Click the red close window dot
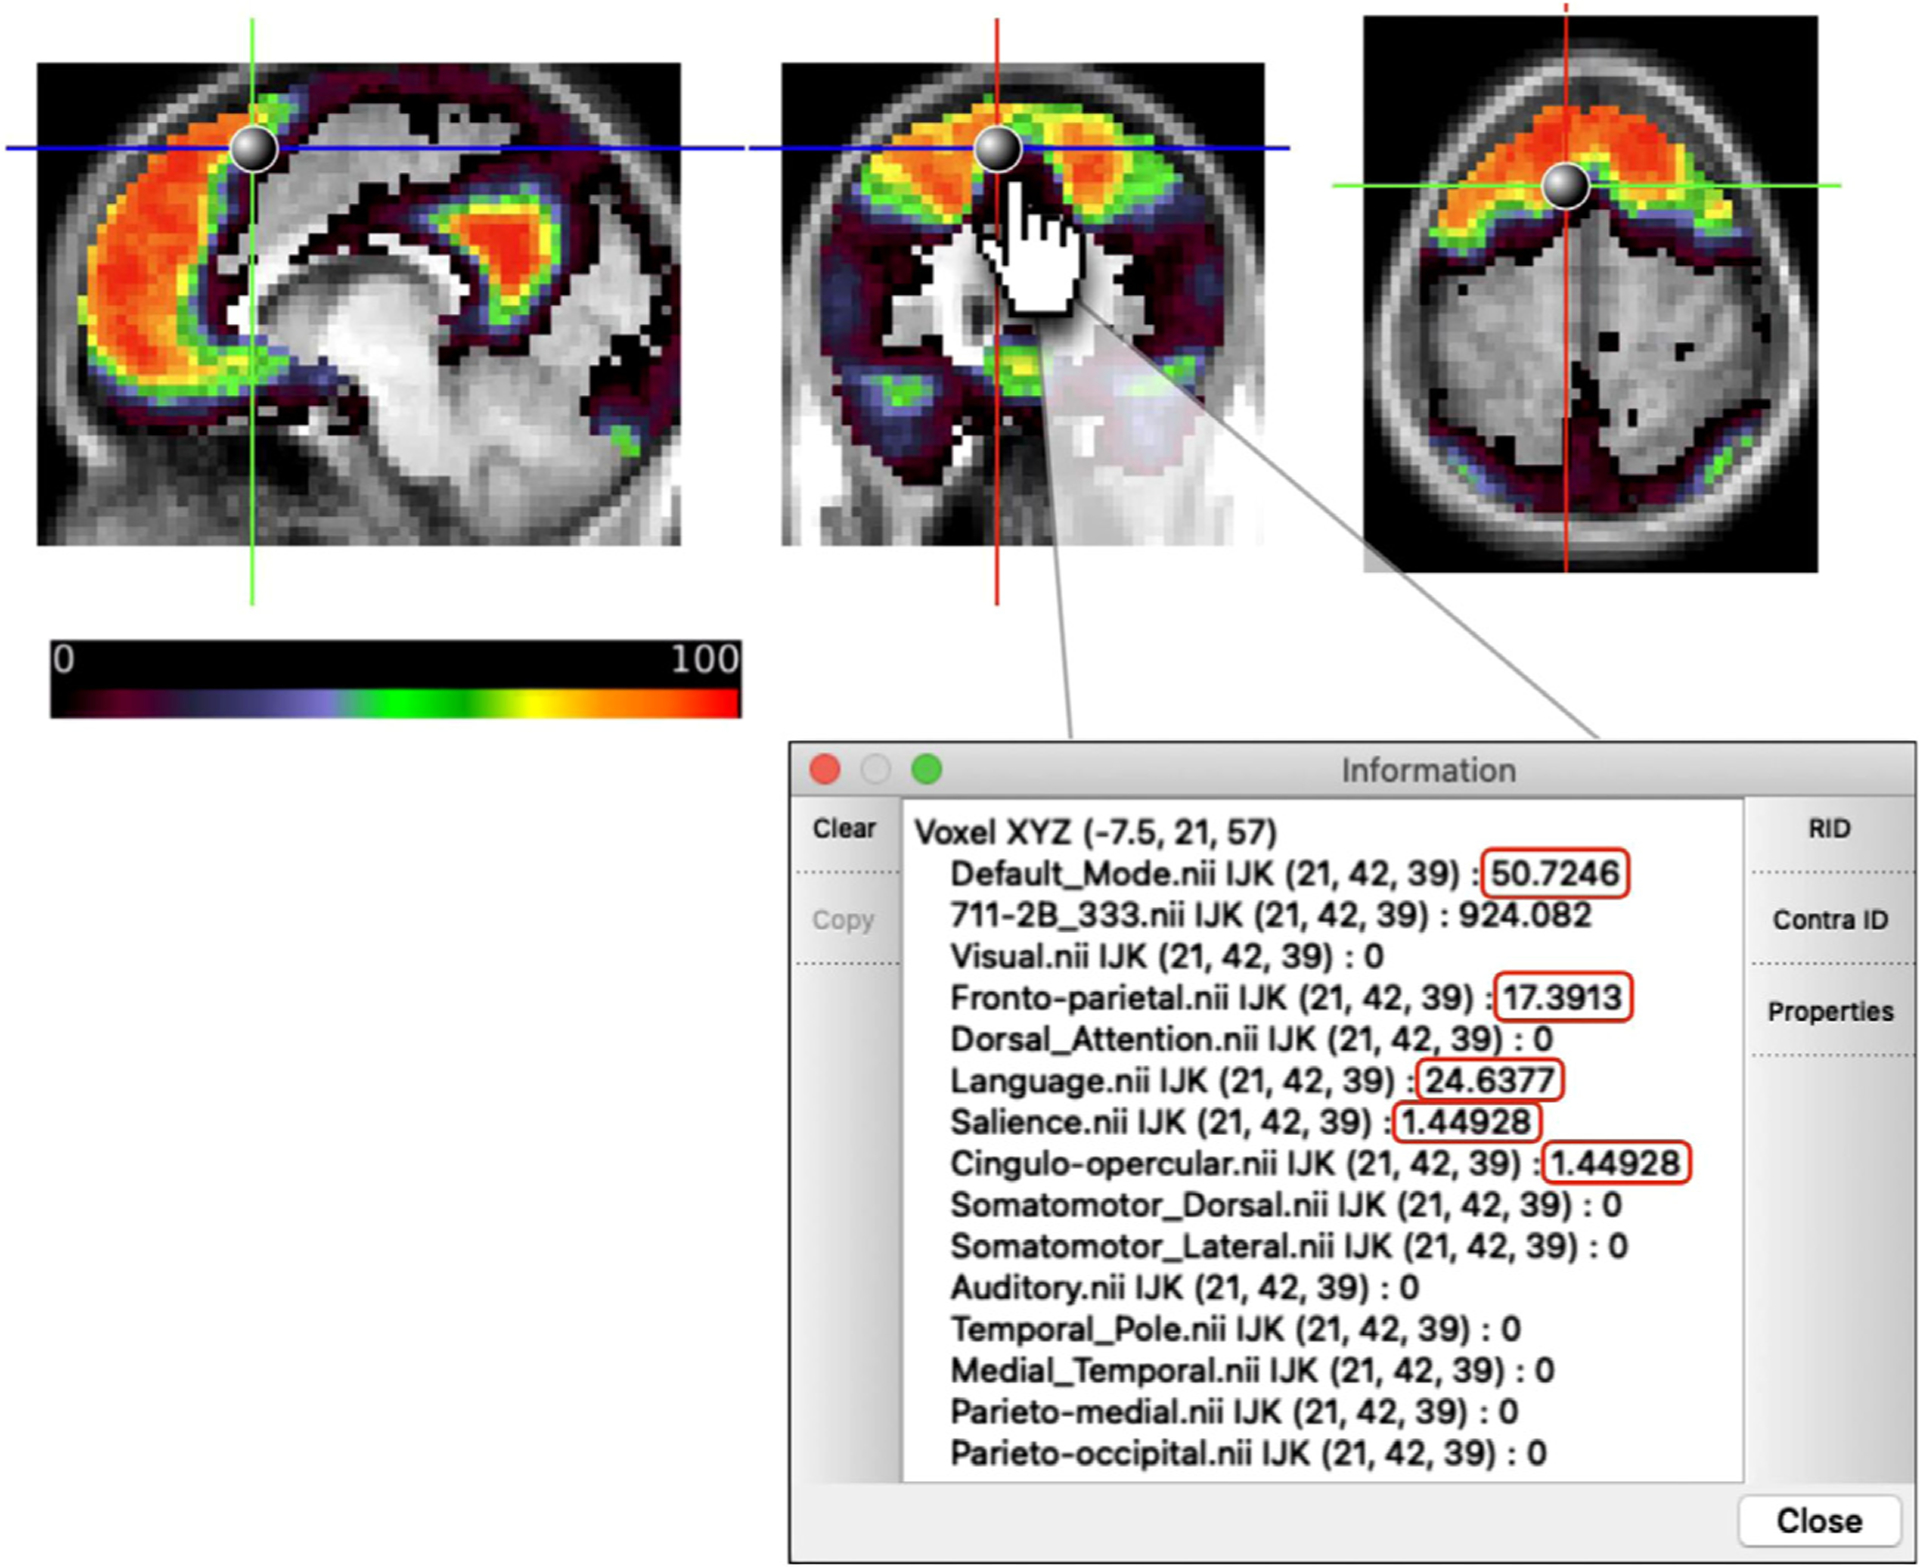This screenshot has width=1920, height=1567. coord(825,769)
